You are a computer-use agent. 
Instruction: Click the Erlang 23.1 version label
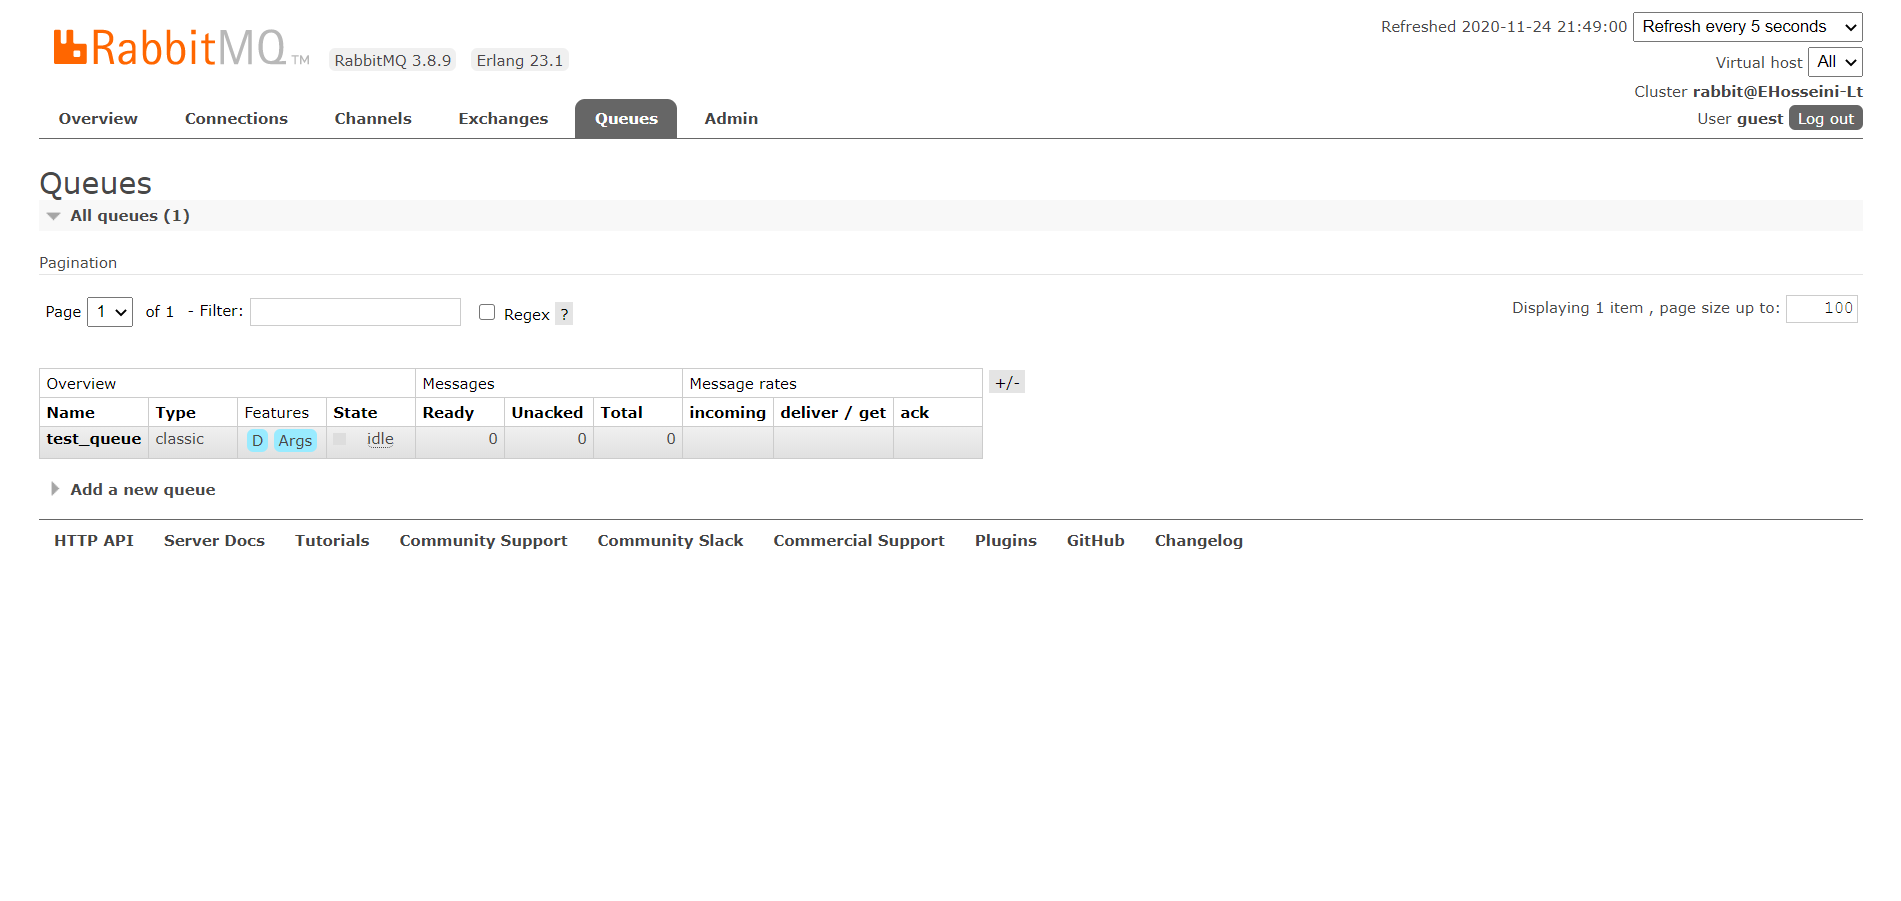point(520,60)
